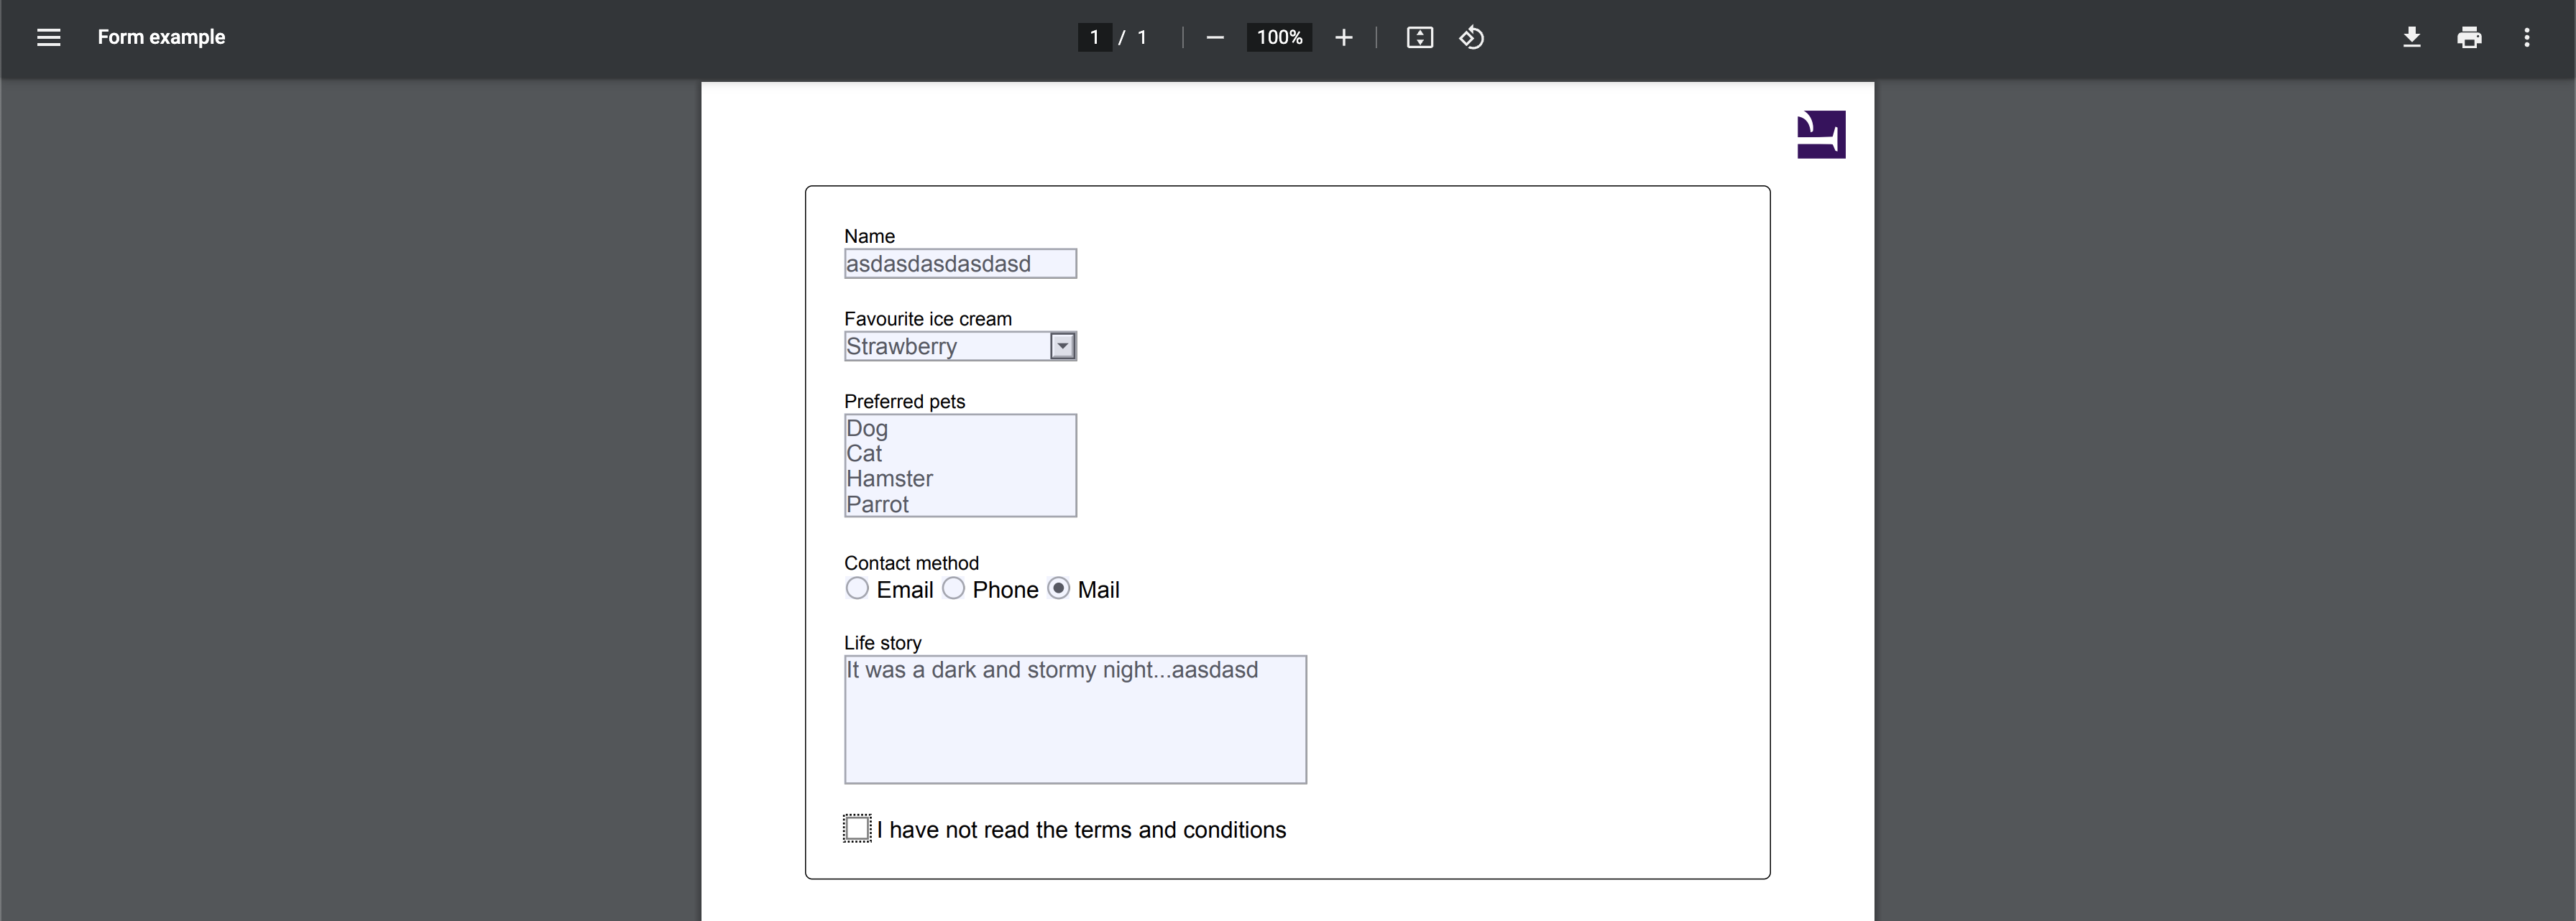Select the Phone radio button
Image resolution: width=2576 pixels, height=921 pixels.
click(954, 588)
